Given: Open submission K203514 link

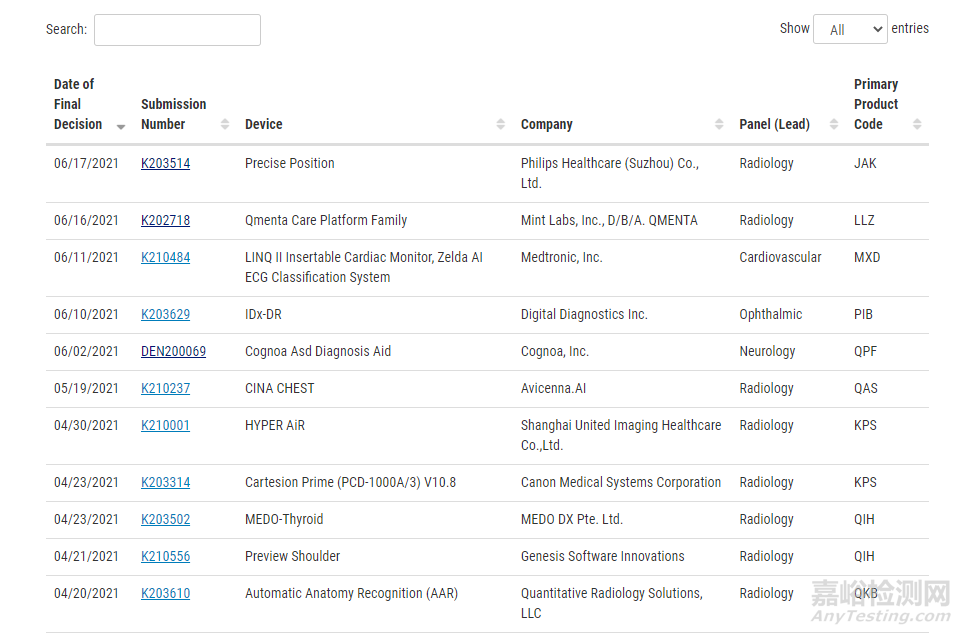Looking at the screenshot, I should 165,164.
